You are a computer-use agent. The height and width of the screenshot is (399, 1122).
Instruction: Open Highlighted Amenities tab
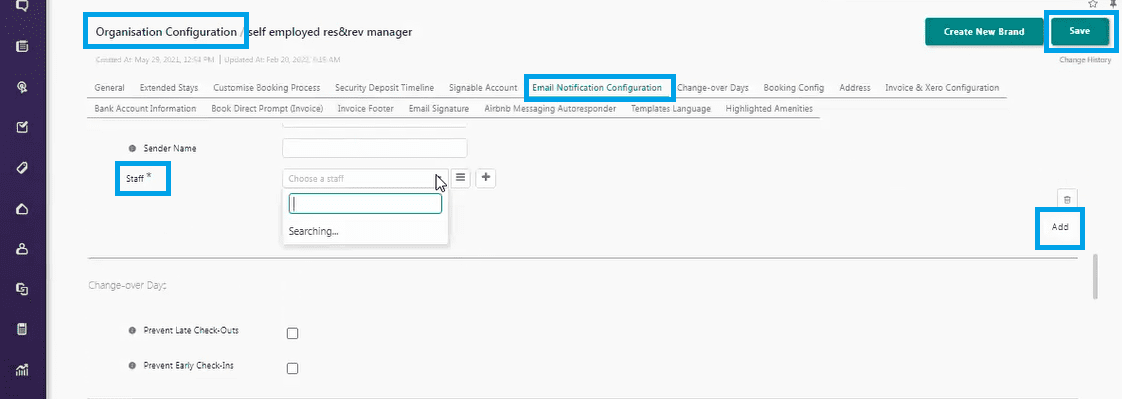tap(769, 109)
